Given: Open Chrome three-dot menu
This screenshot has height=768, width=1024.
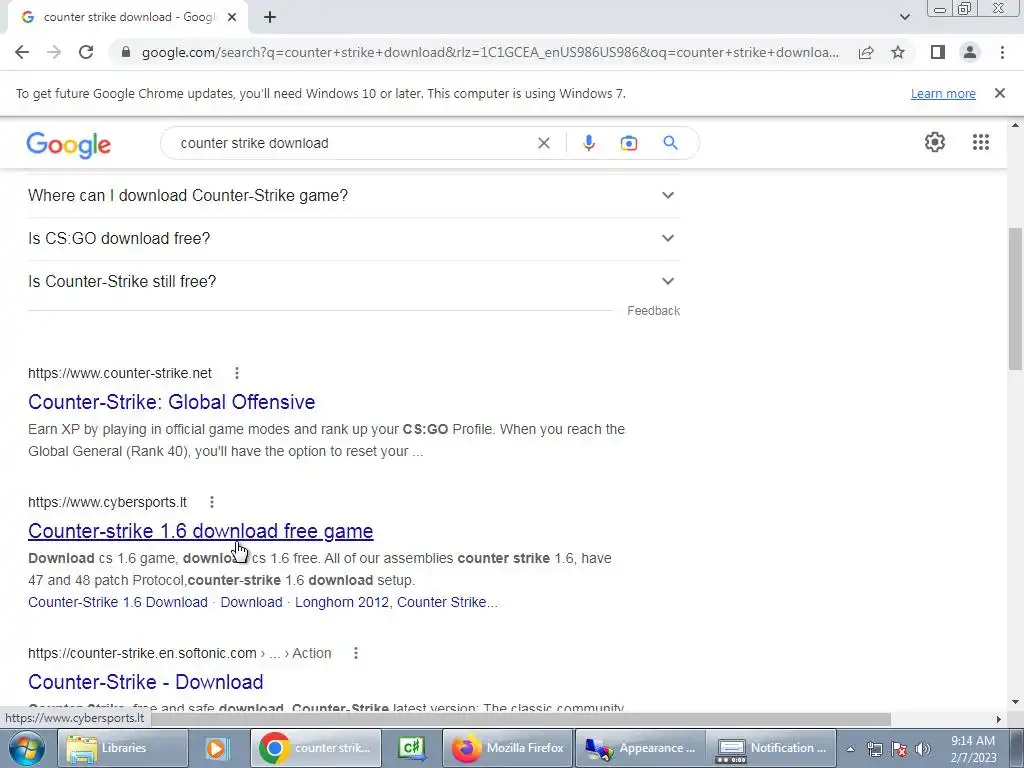Looking at the screenshot, I should pyautogui.click(x=1002, y=52).
